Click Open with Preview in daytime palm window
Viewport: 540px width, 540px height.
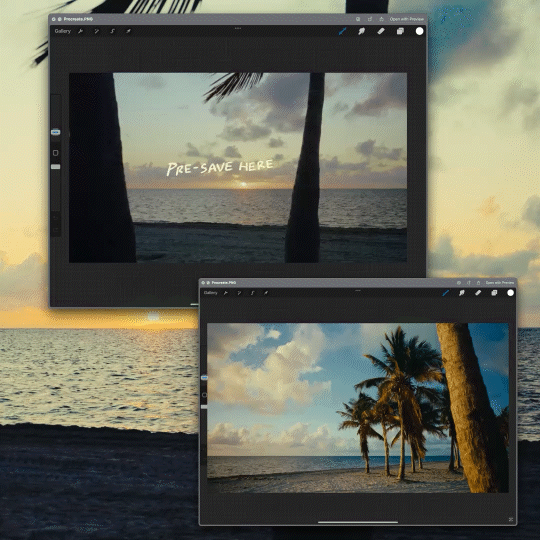click(500, 283)
